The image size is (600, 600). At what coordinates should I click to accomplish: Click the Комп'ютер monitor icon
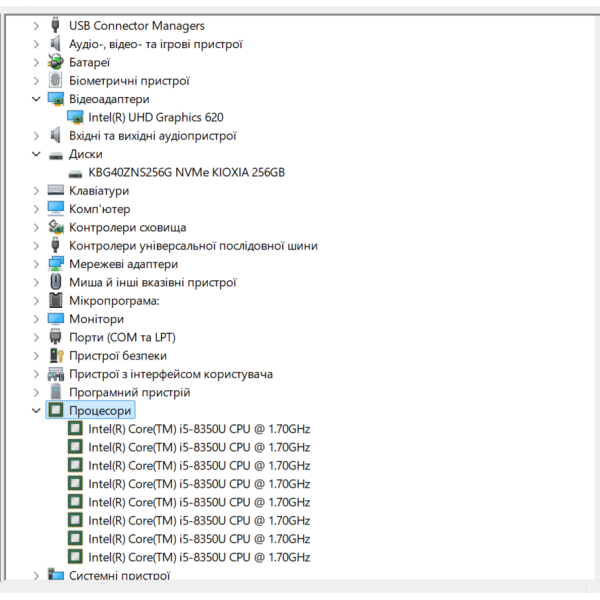pyautogui.click(x=55, y=209)
